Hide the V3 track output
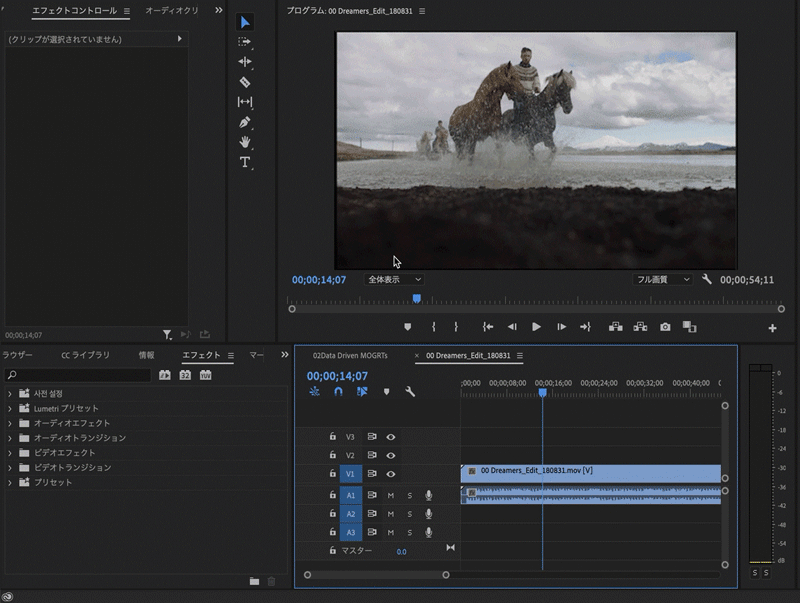This screenshot has height=603, width=800. [391, 437]
